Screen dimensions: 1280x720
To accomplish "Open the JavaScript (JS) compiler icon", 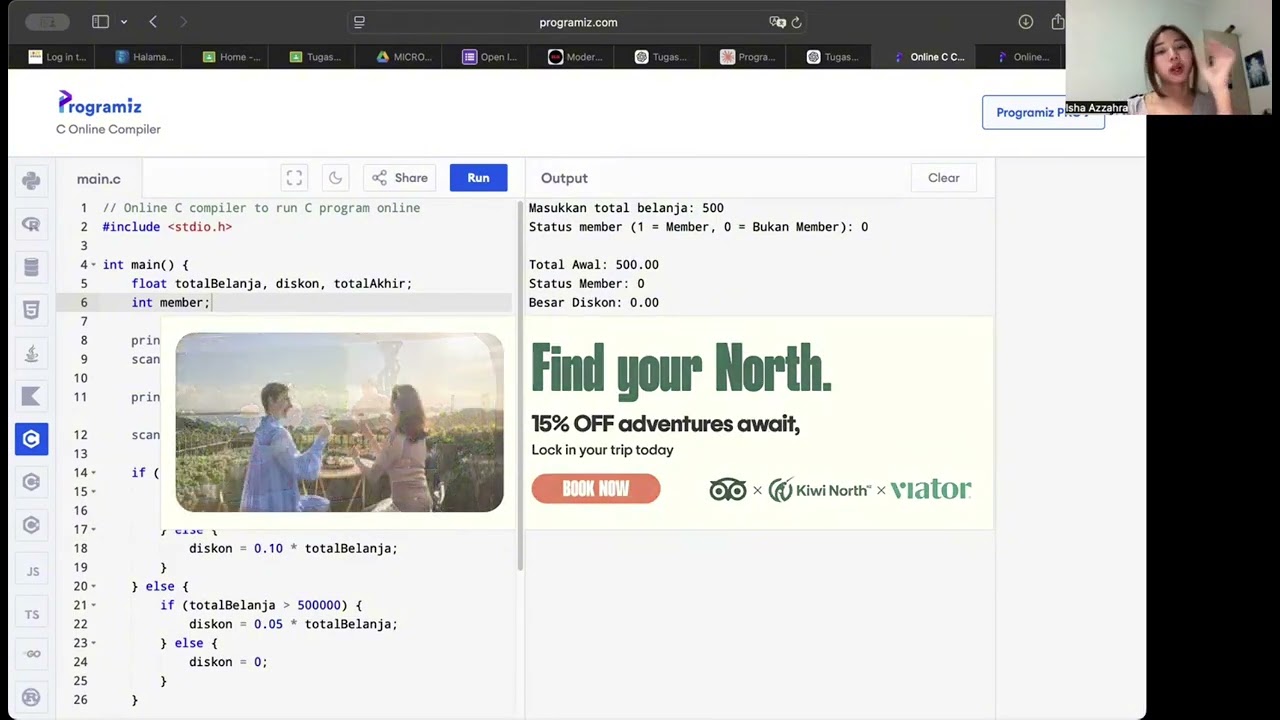I will 32,571.
